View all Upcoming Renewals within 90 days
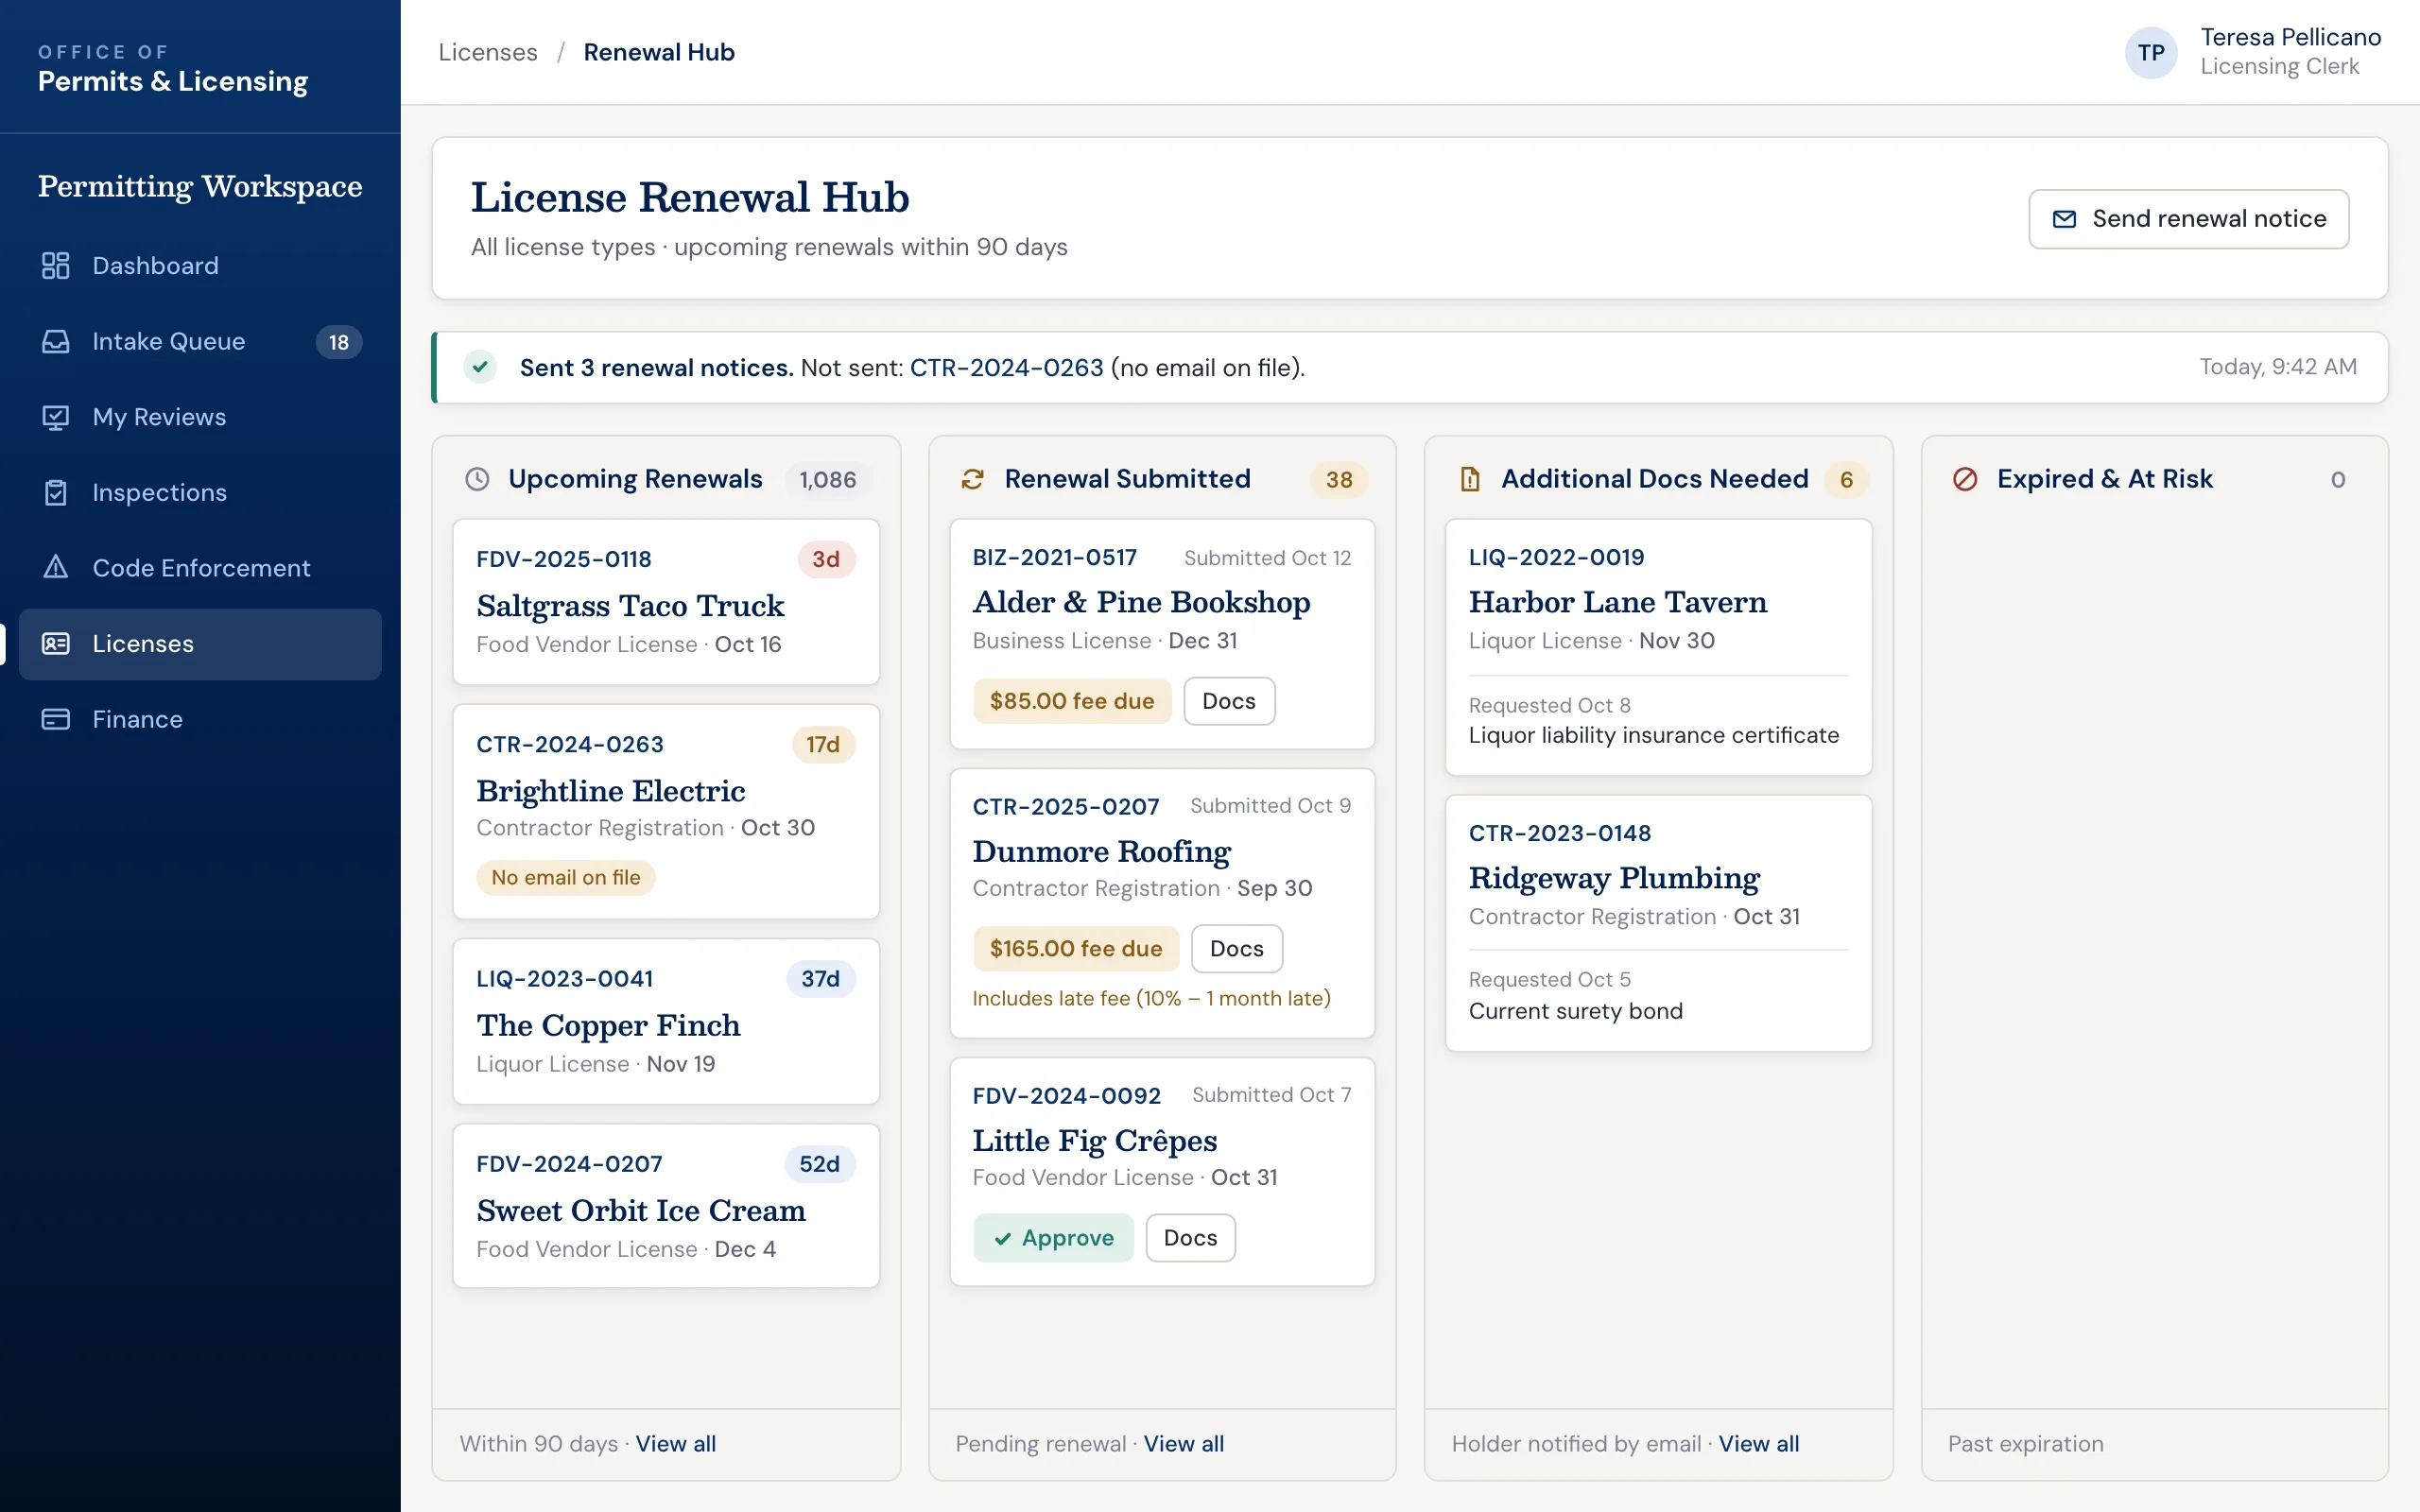This screenshot has height=1512, width=2420. (x=676, y=1444)
